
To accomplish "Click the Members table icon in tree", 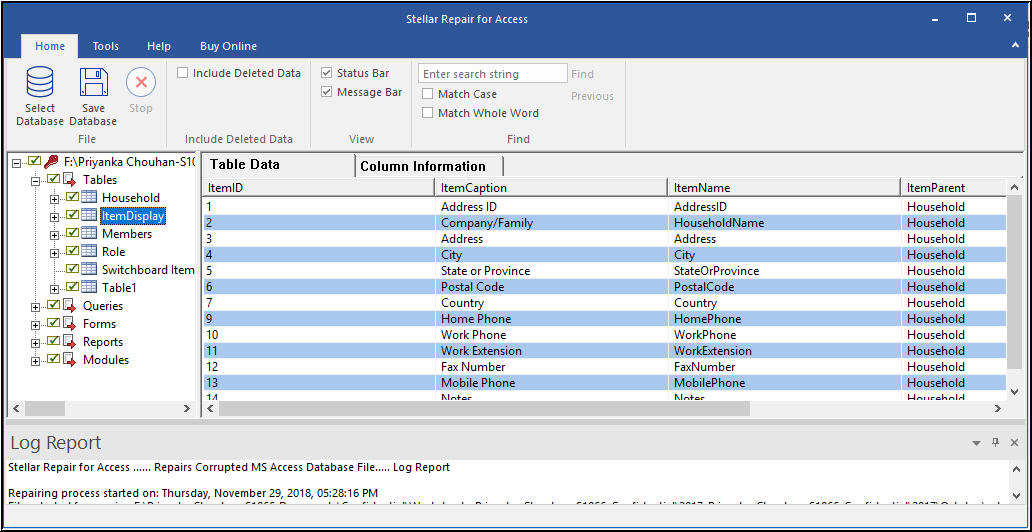I will click(89, 234).
